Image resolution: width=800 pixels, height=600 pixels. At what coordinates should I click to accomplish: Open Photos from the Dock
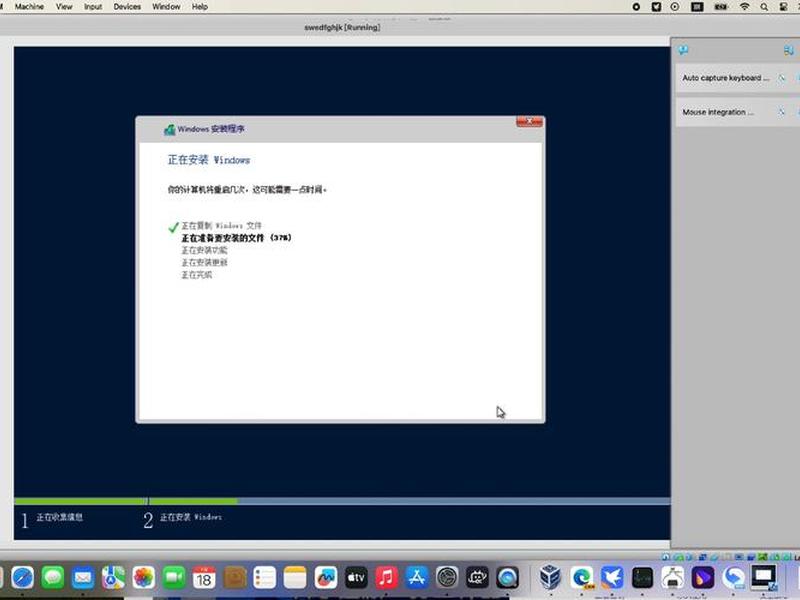click(x=143, y=578)
